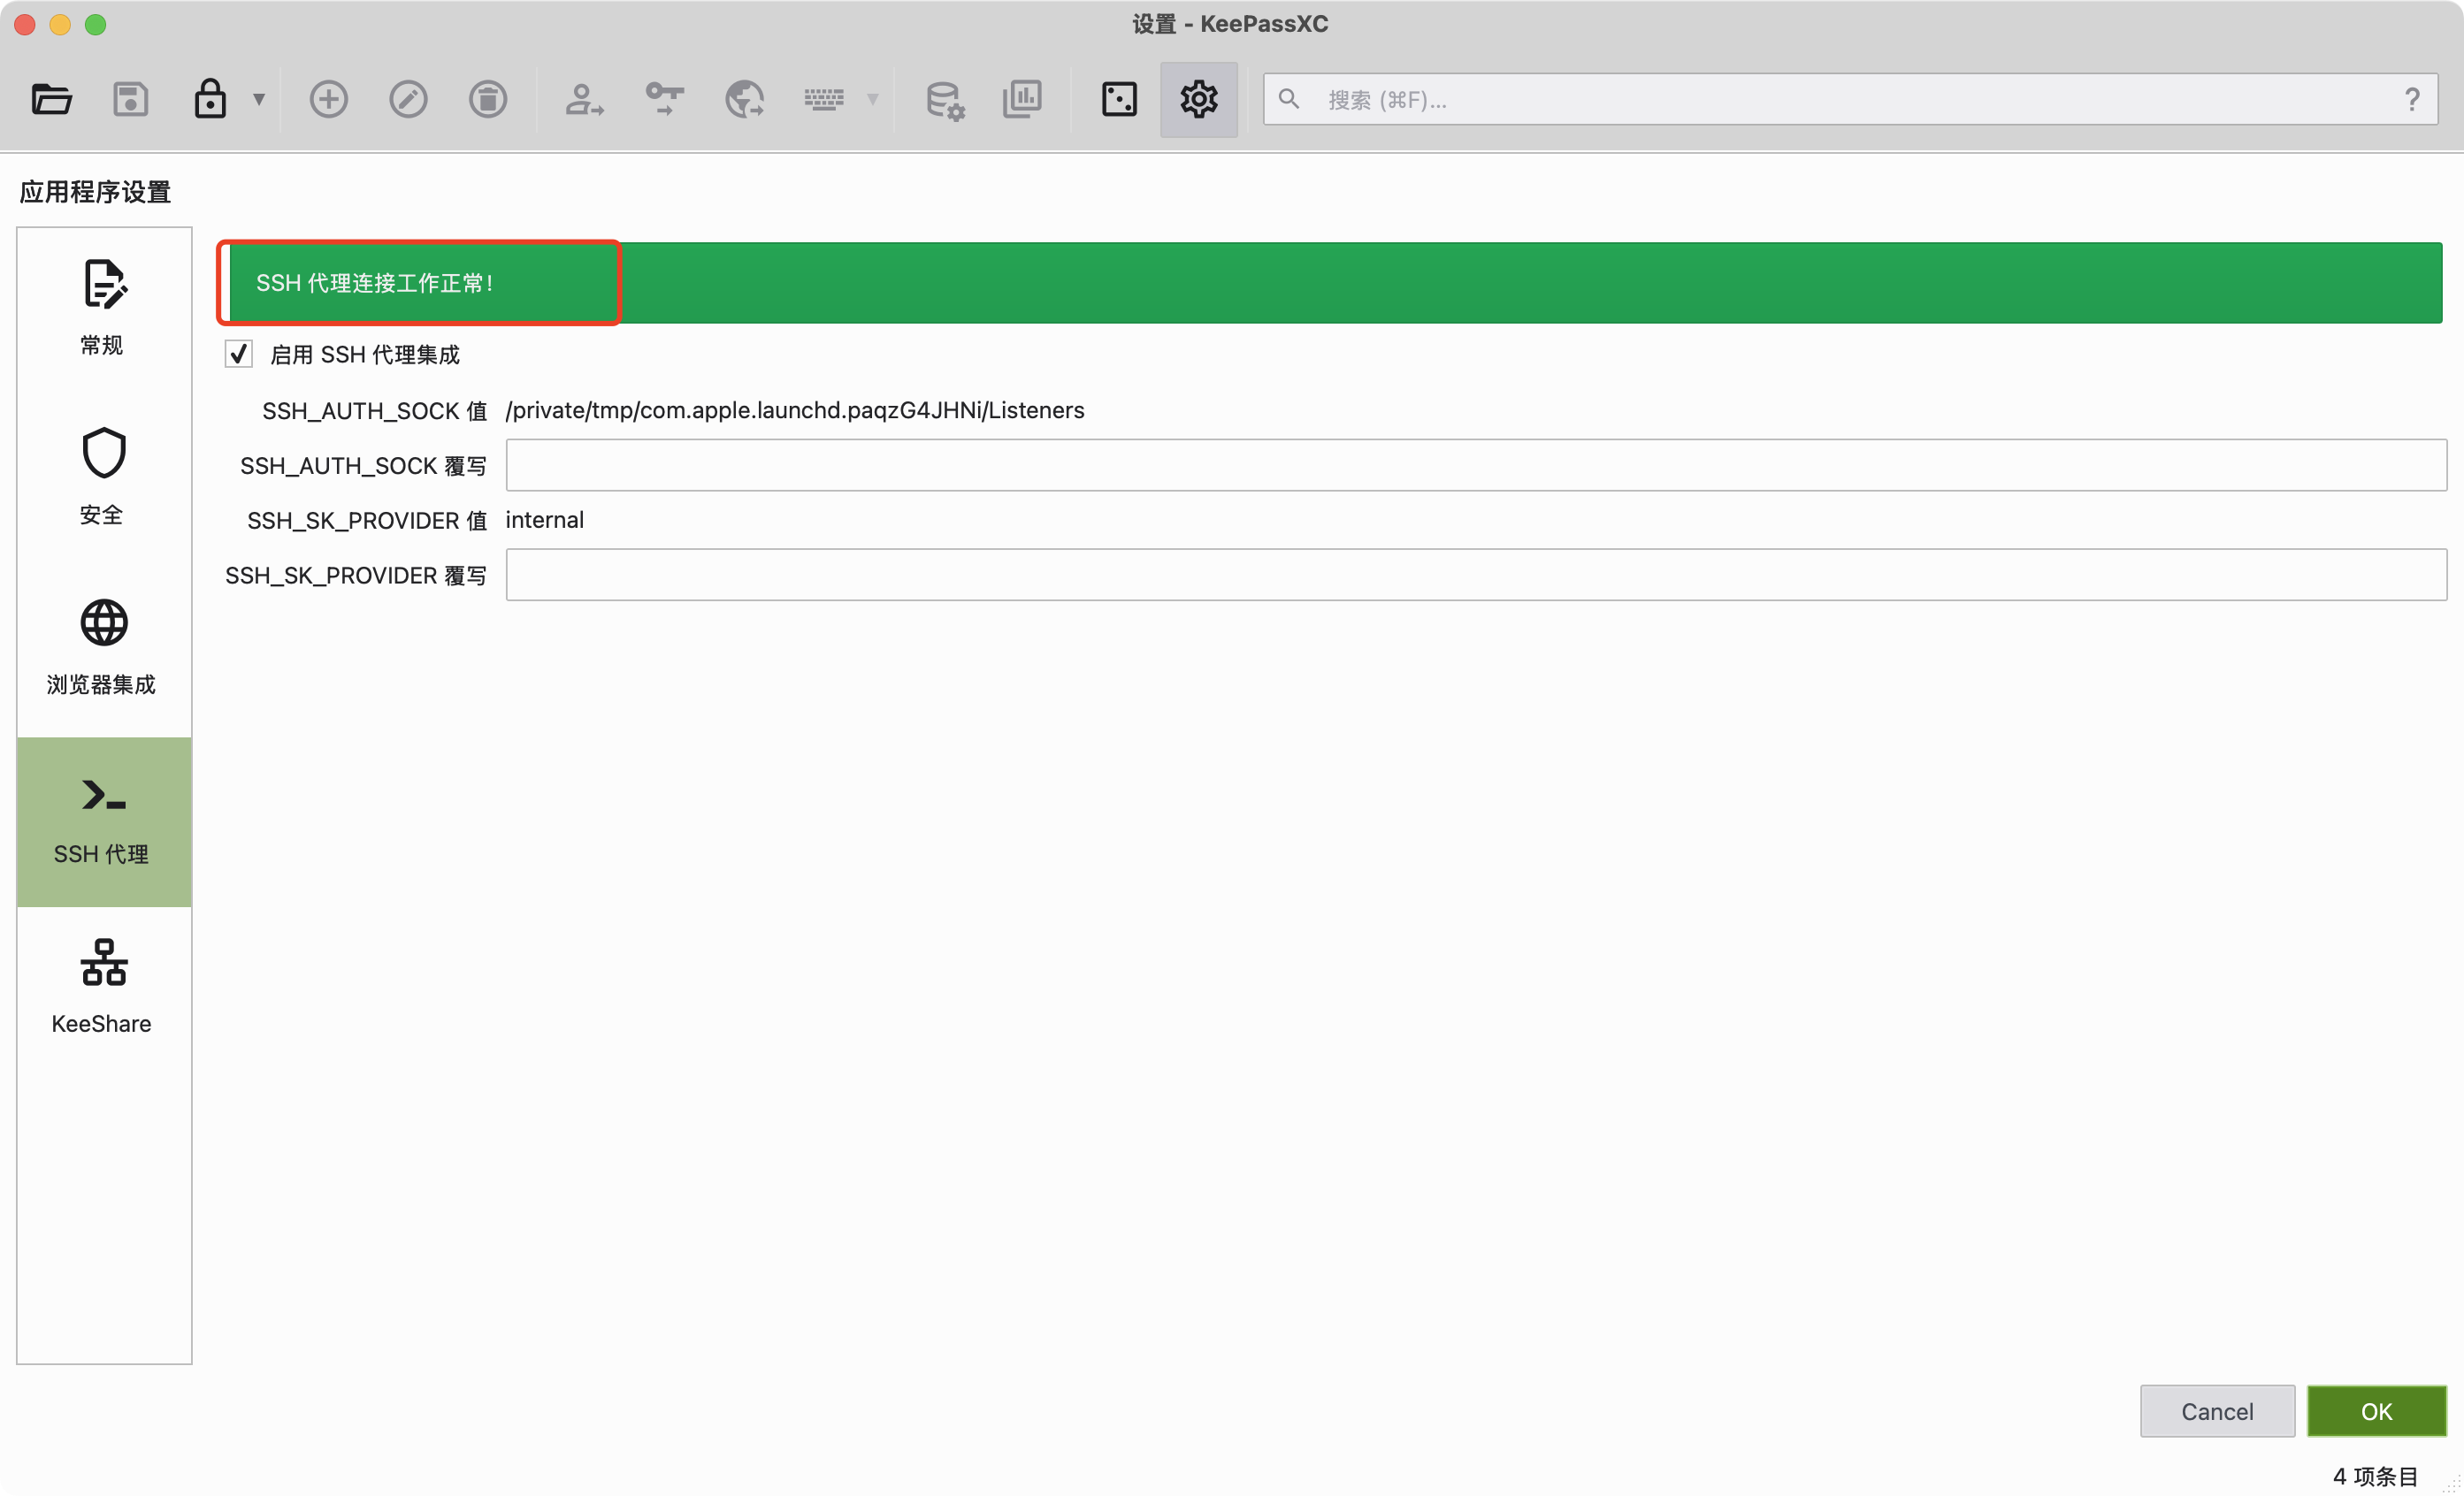Confirm settings with the OK button
Viewport: 2464px width, 1496px height.
pyautogui.click(x=2376, y=1411)
